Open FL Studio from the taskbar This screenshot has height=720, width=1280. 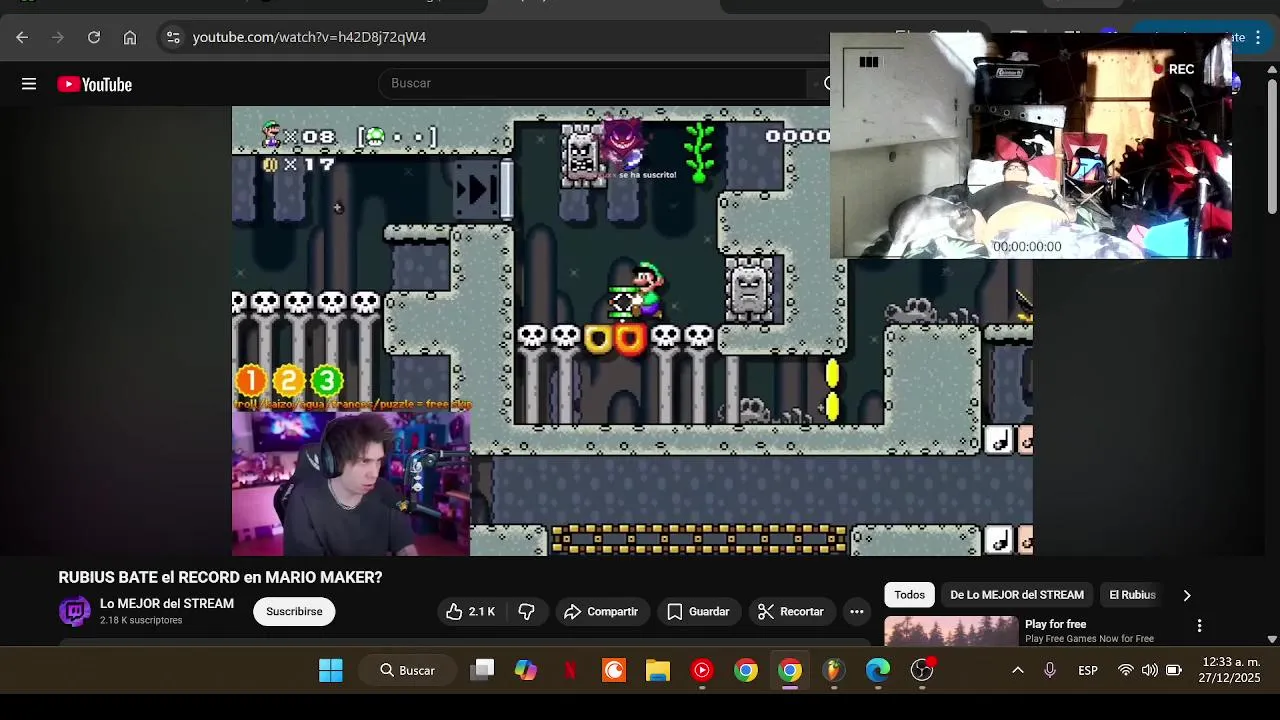point(834,670)
